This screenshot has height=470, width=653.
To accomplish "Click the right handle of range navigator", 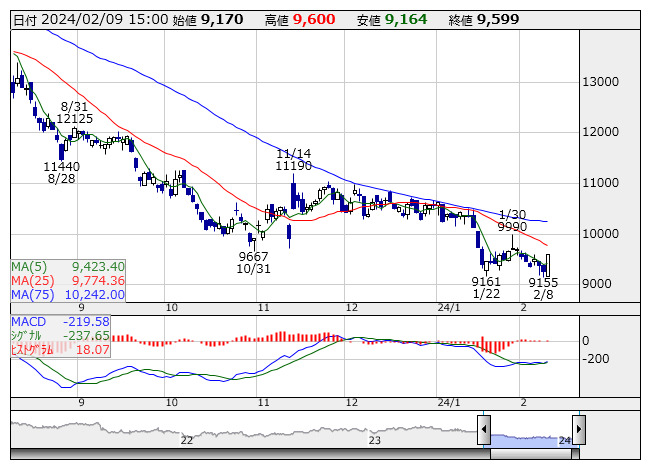I will 578,432.
